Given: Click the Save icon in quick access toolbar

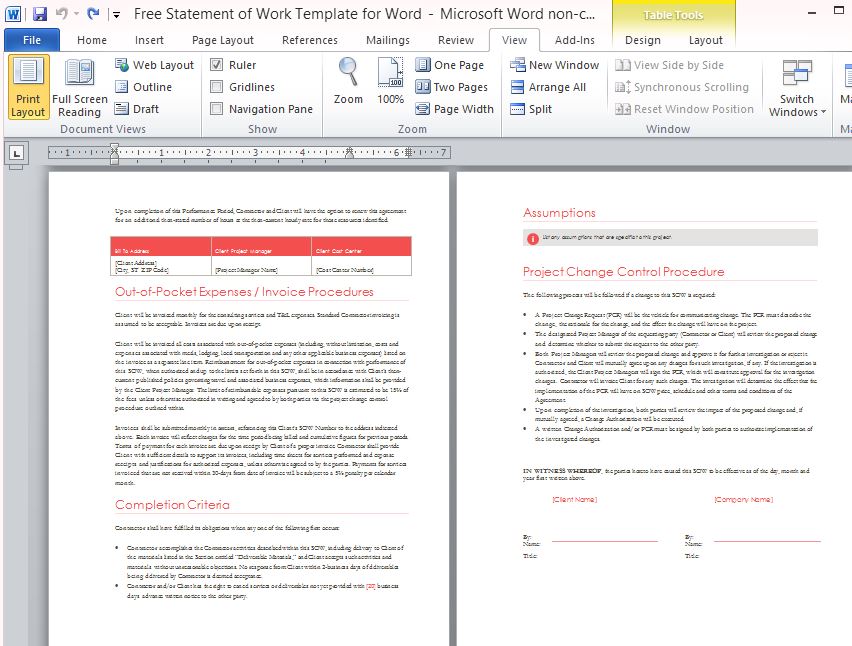Looking at the screenshot, I should (x=40, y=15).
